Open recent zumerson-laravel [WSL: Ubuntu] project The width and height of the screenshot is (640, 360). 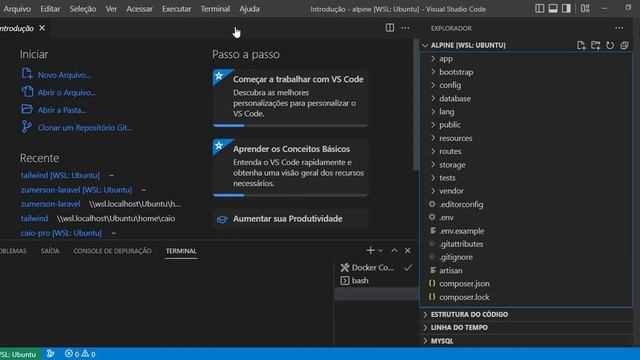click(76, 190)
